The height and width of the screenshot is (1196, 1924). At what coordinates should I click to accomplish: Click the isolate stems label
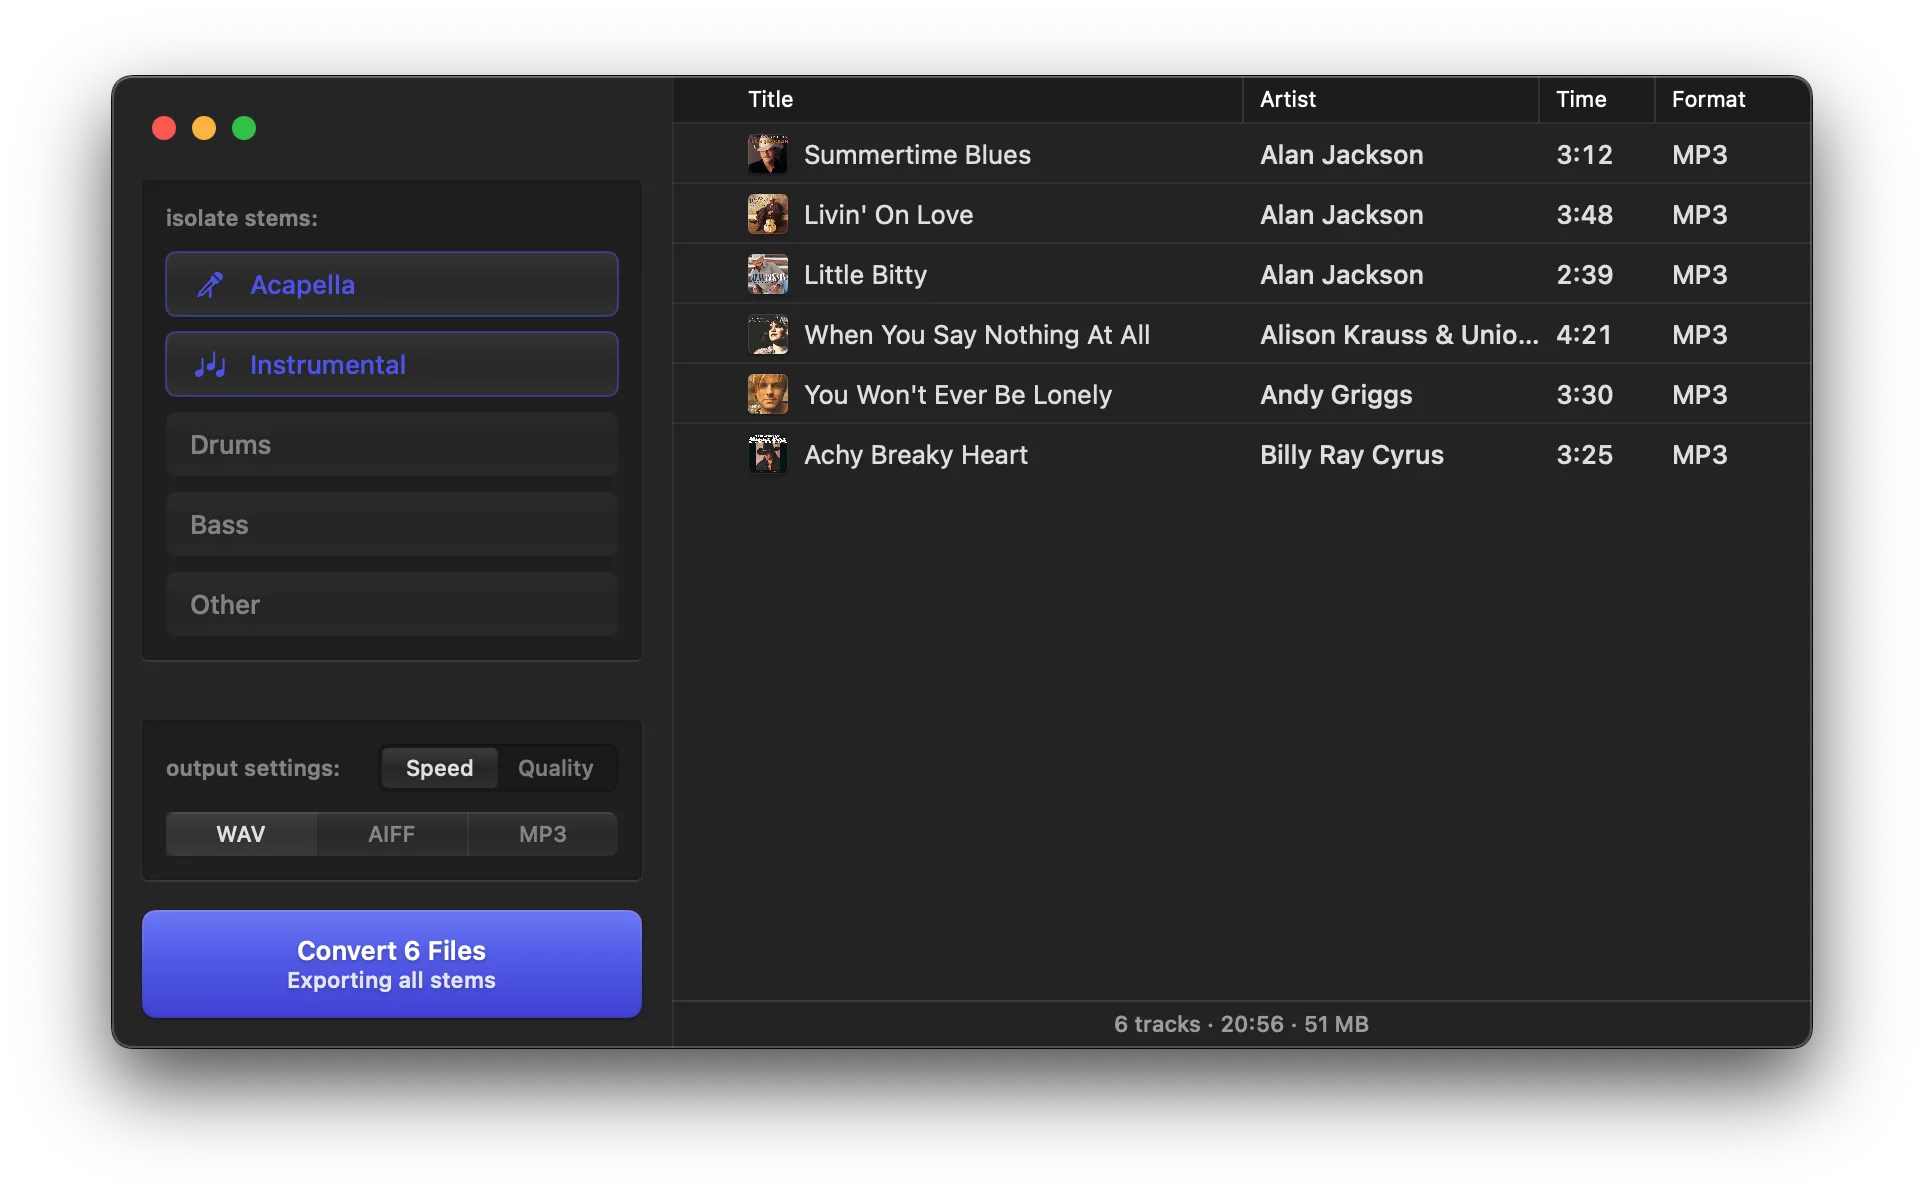(241, 218)
